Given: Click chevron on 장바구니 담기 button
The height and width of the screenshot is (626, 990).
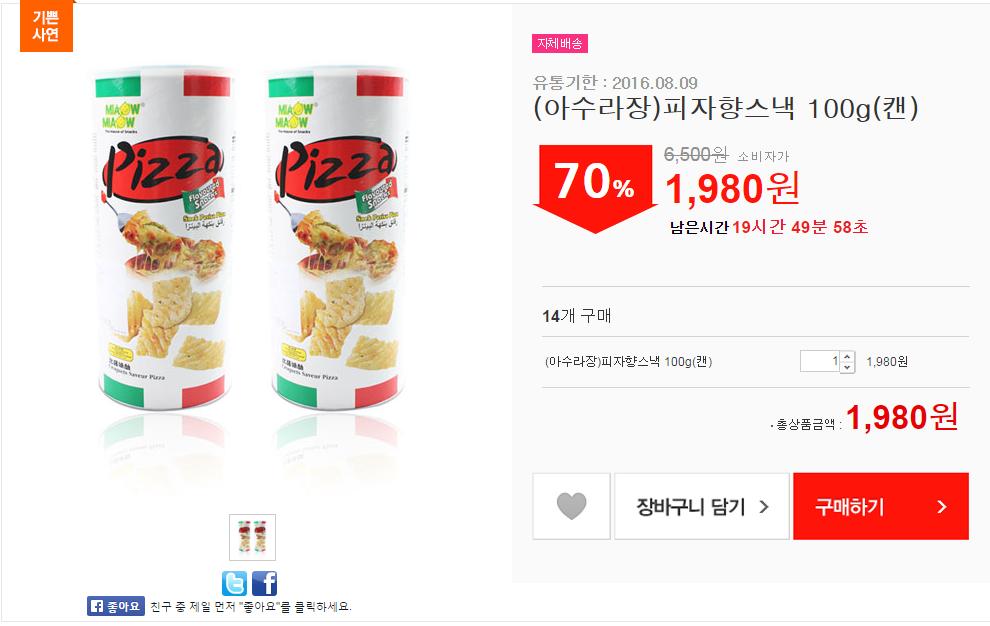Looking at the screenshot, I should pyautogui.click(x=763, y=507).
